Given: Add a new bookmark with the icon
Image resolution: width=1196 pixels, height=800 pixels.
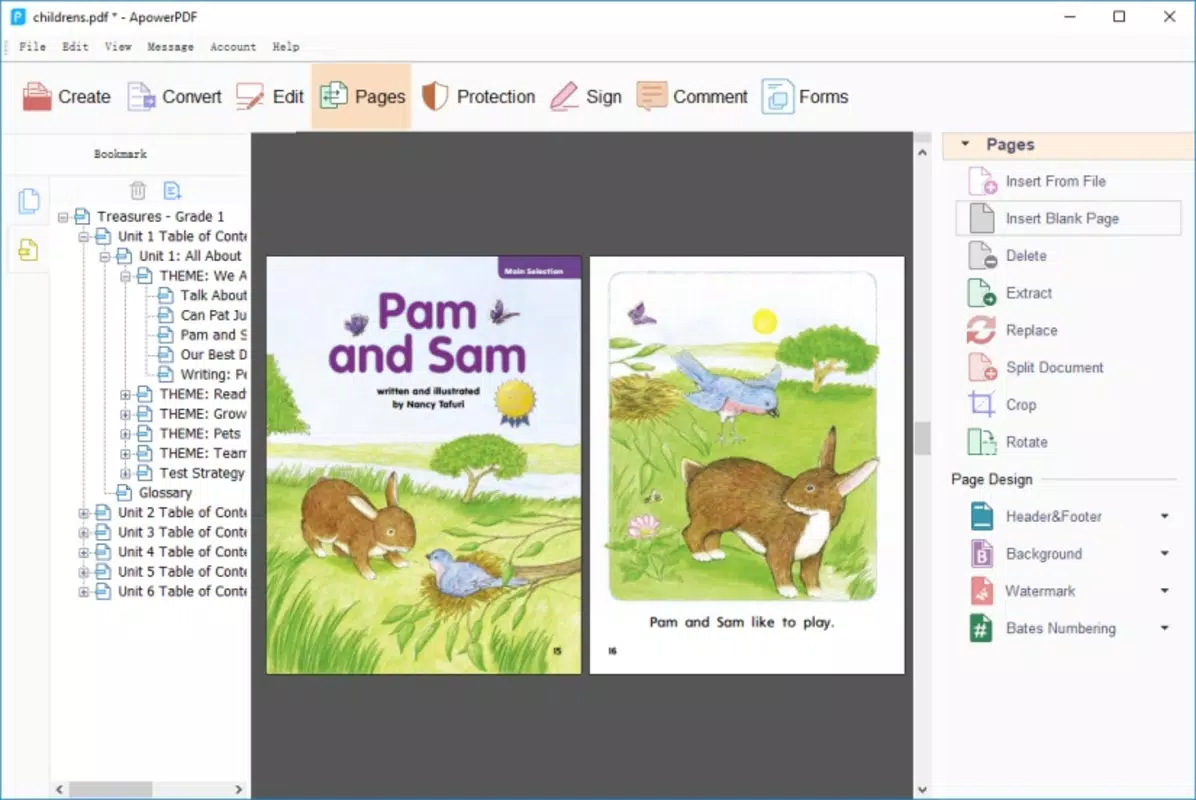Looking at the screenshot, I should point(172,190).
